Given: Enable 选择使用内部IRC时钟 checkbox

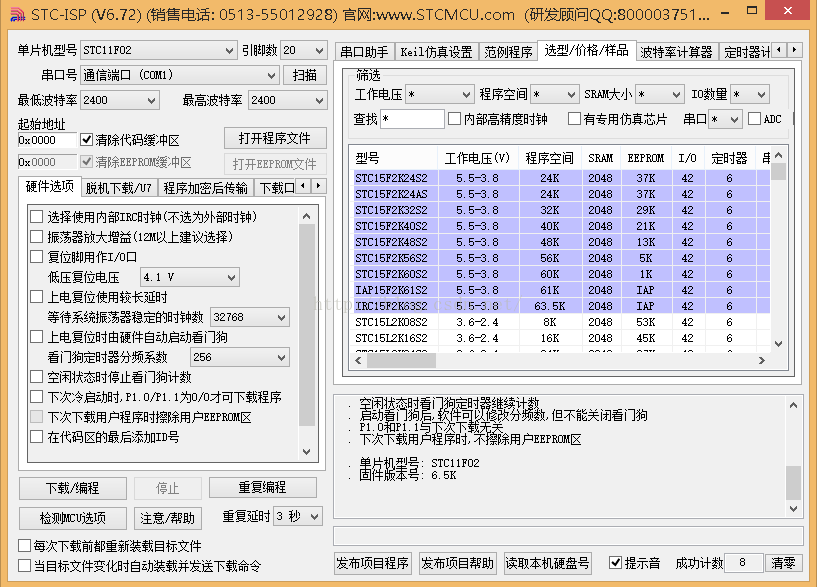Looking at the screenshot, I should point(36,217).
